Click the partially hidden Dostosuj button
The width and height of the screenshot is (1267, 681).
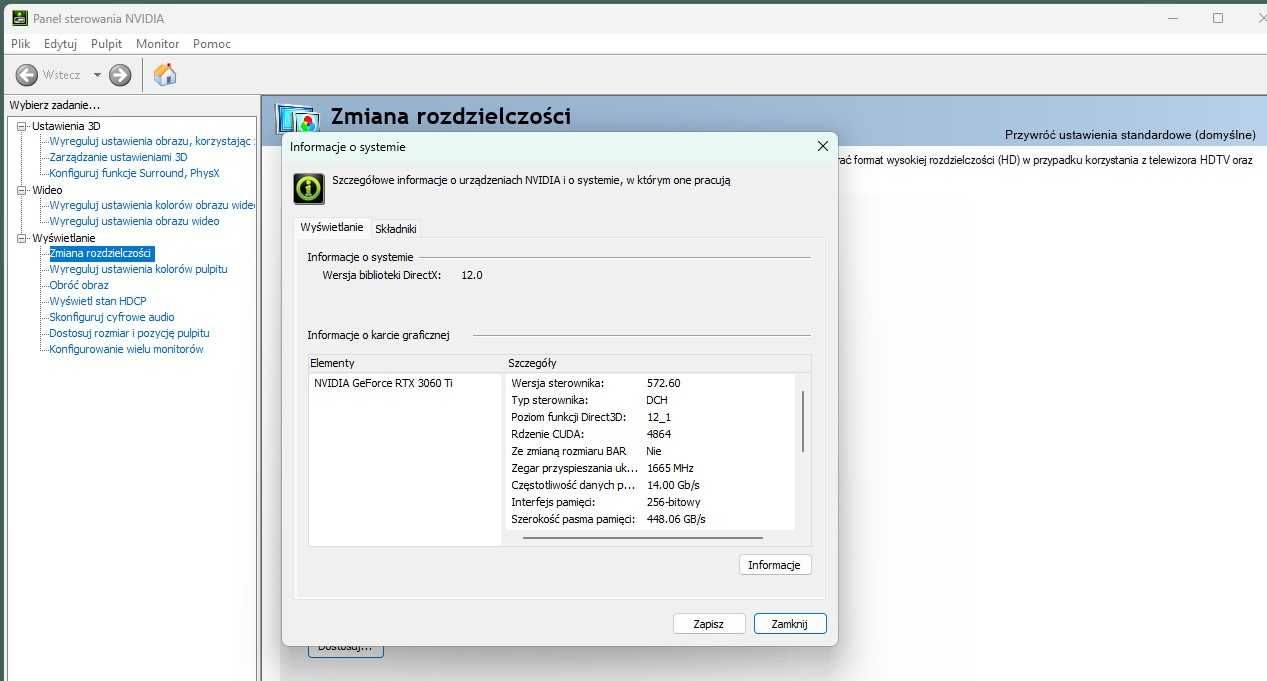(345, 650)
